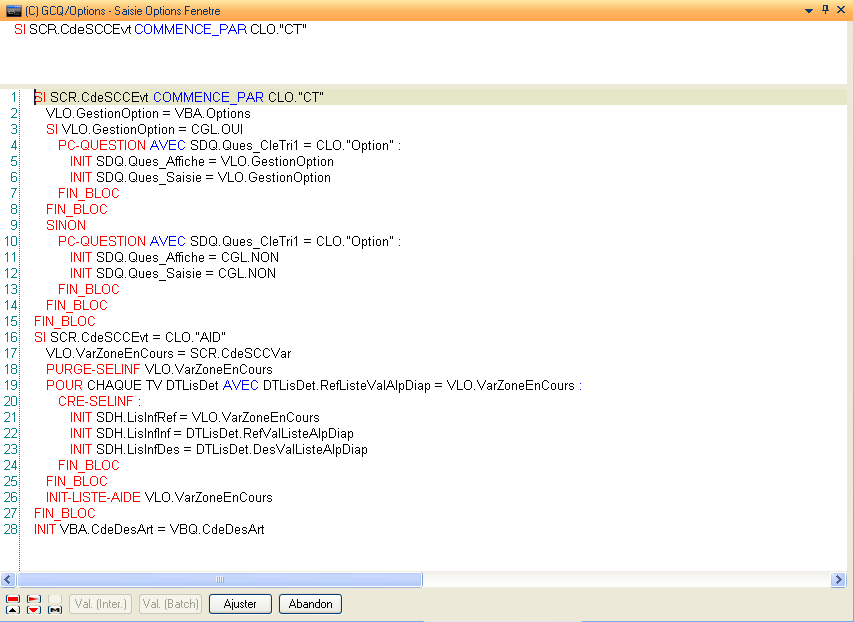The height and width of the screenshot is (622, 854).
Task: Click the red flag icon next to the marker
Action: click(33, 598)
